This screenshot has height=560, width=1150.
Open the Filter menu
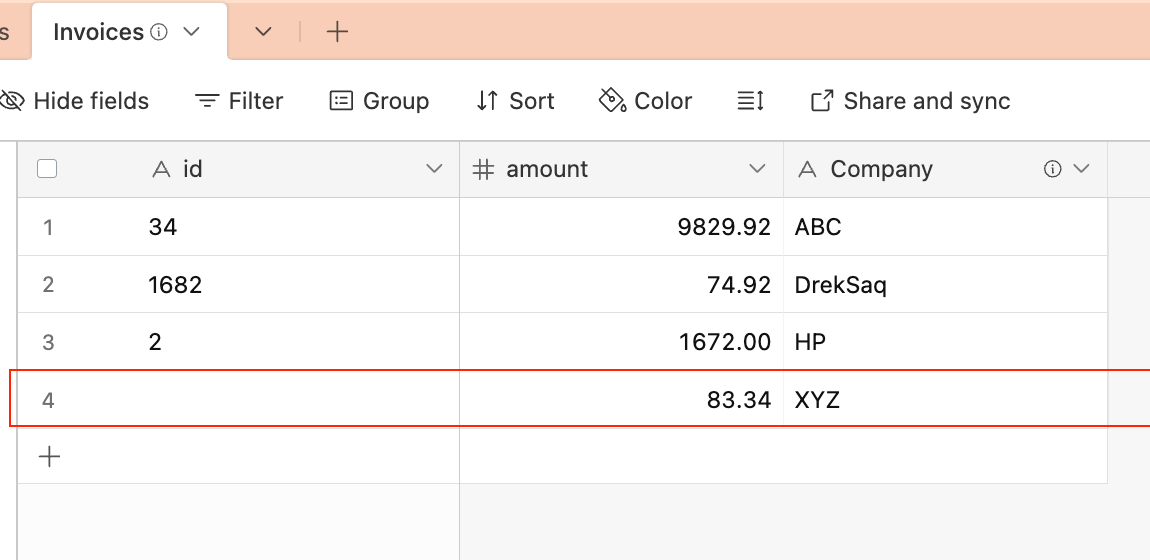[239, 101]
